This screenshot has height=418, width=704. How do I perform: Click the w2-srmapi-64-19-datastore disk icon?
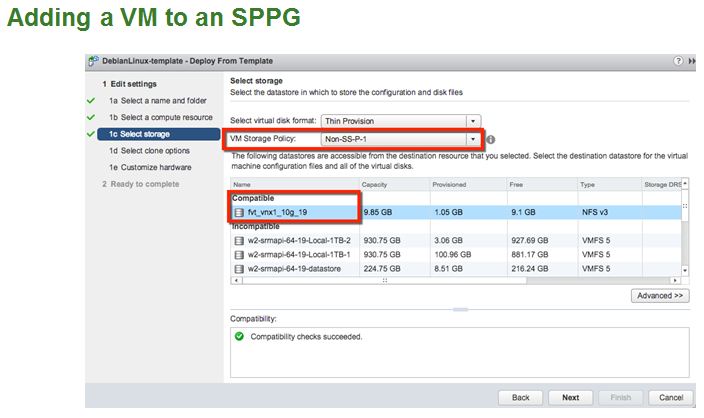click(238, 269)
